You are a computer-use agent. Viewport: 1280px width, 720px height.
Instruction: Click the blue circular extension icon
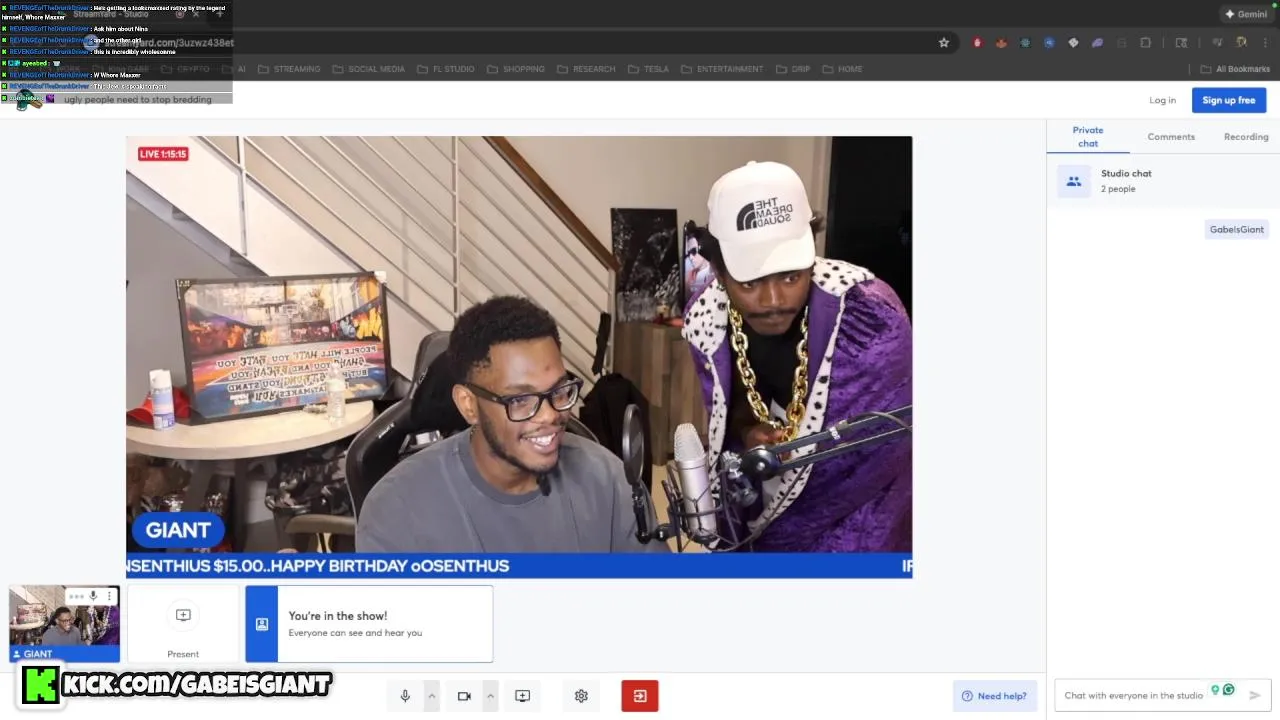1049,43
